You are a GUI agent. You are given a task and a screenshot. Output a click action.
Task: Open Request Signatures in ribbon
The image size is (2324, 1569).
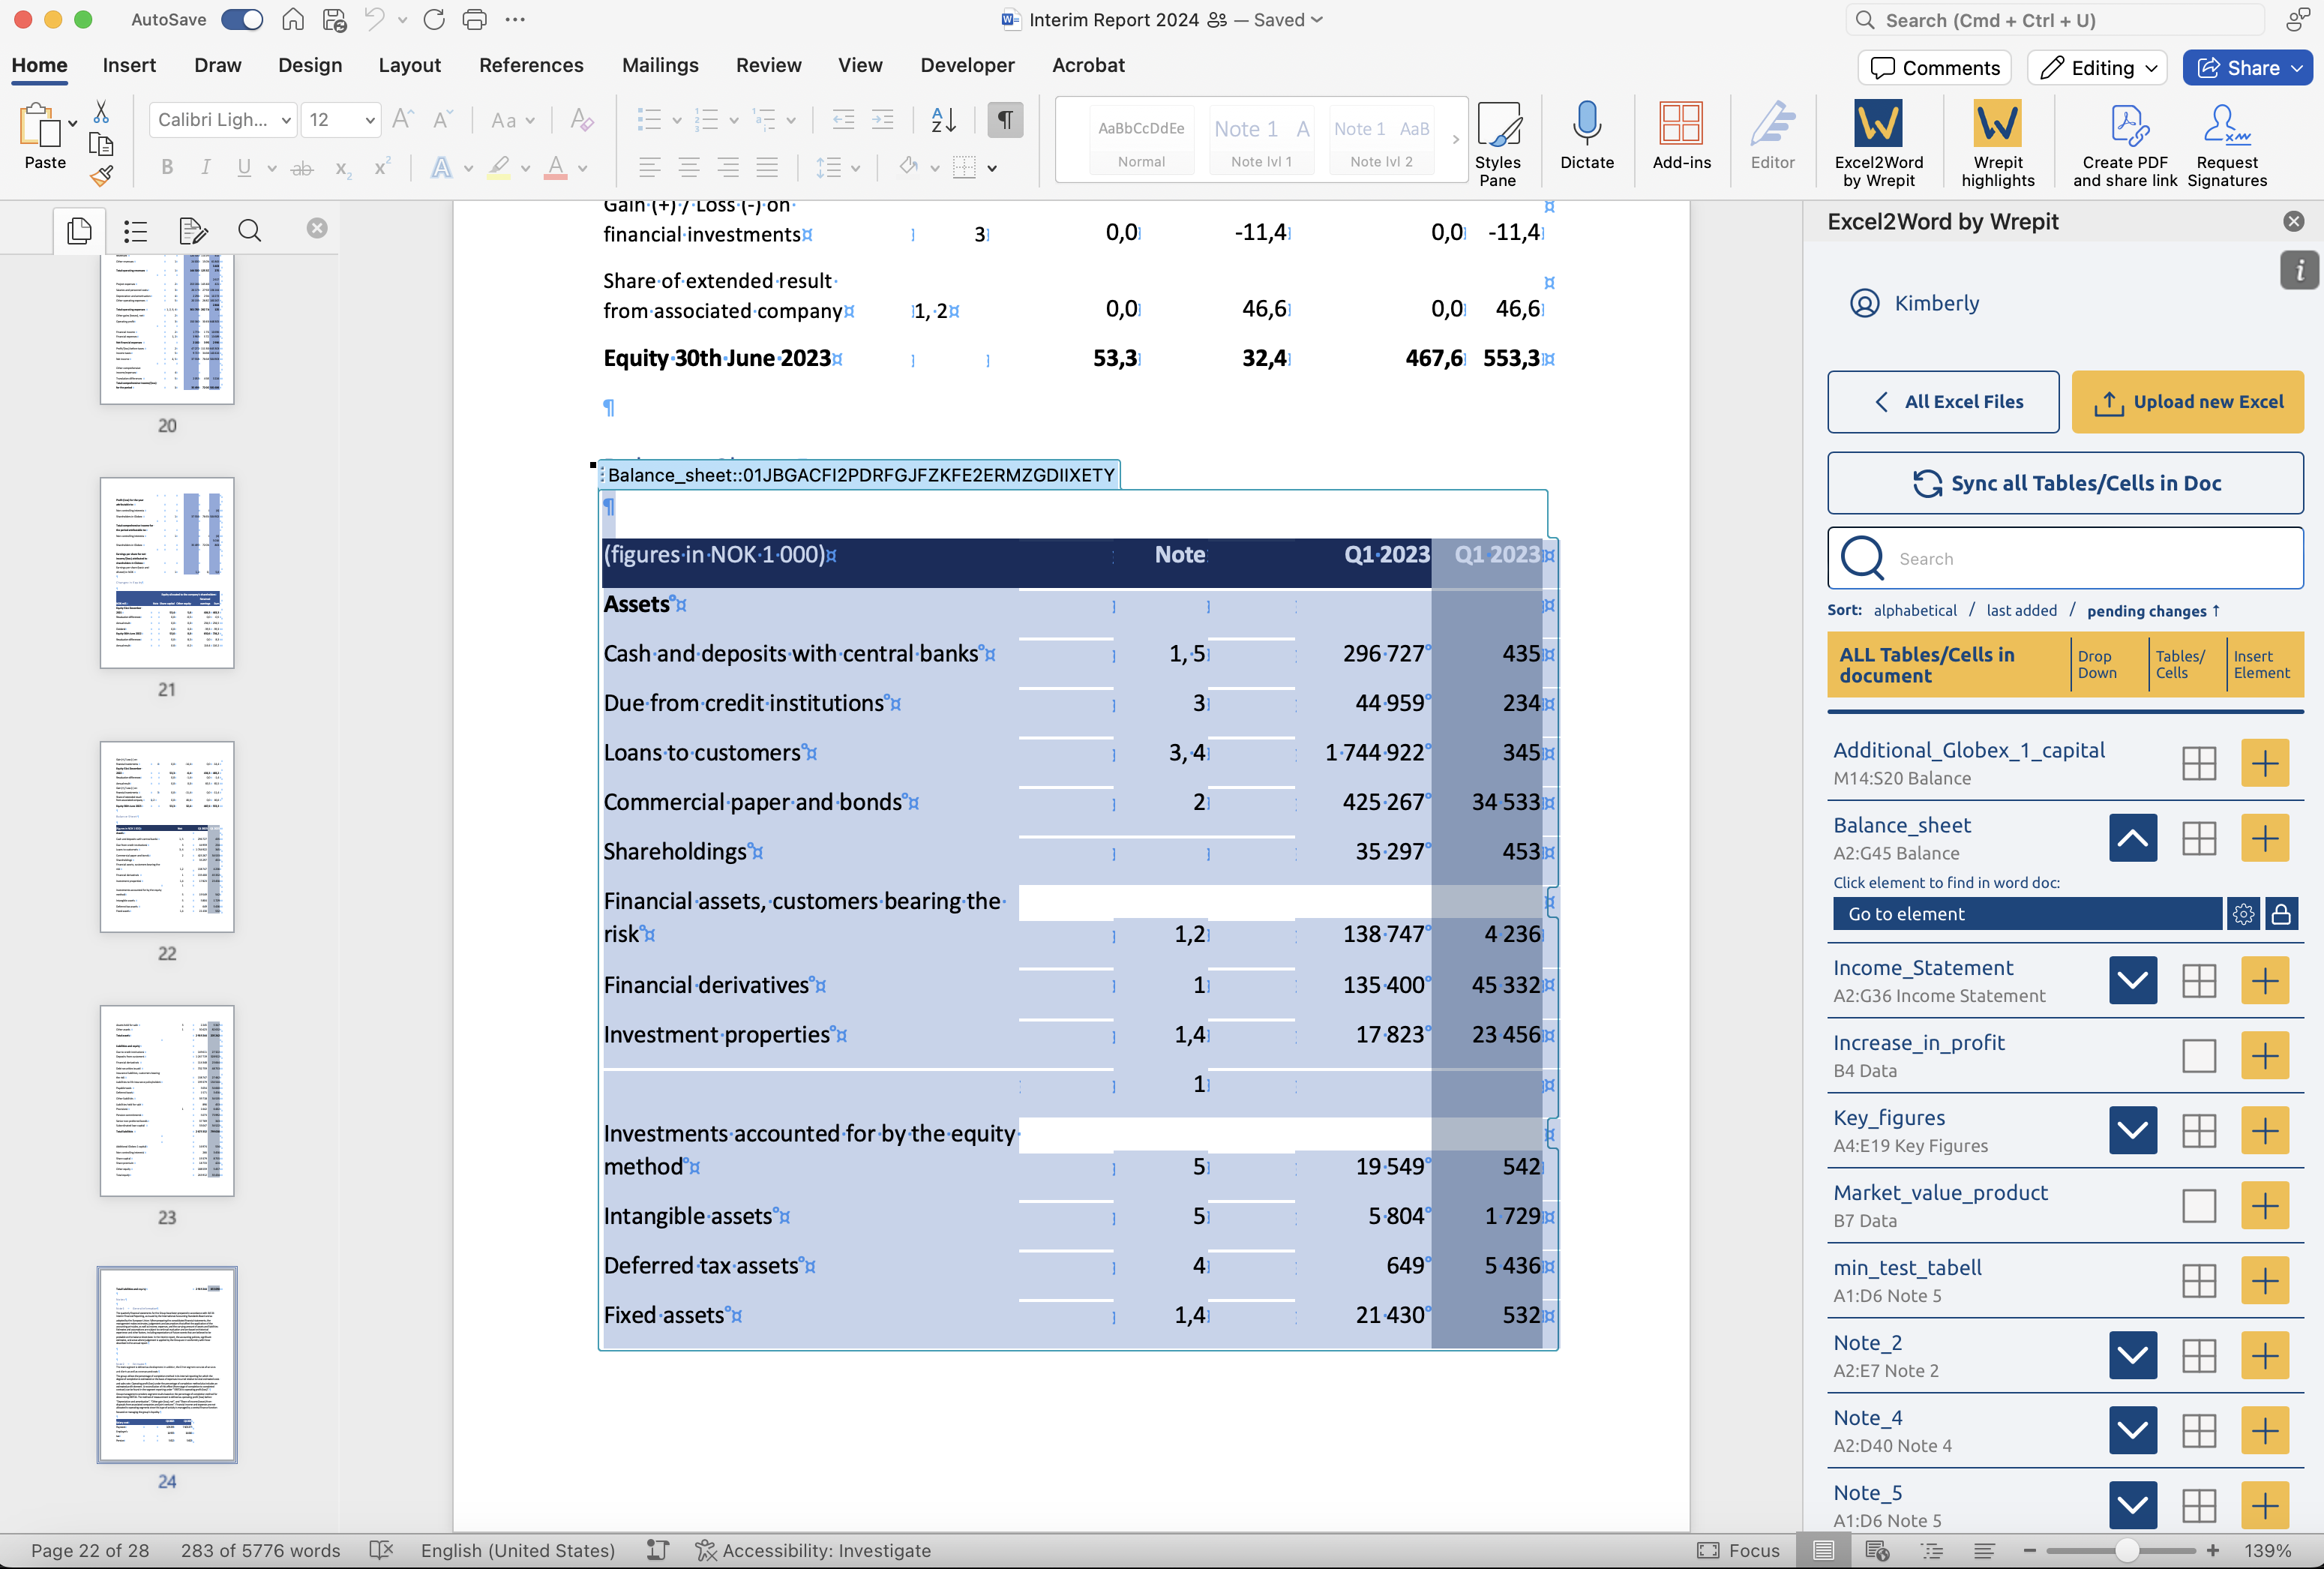point(2226,143)
